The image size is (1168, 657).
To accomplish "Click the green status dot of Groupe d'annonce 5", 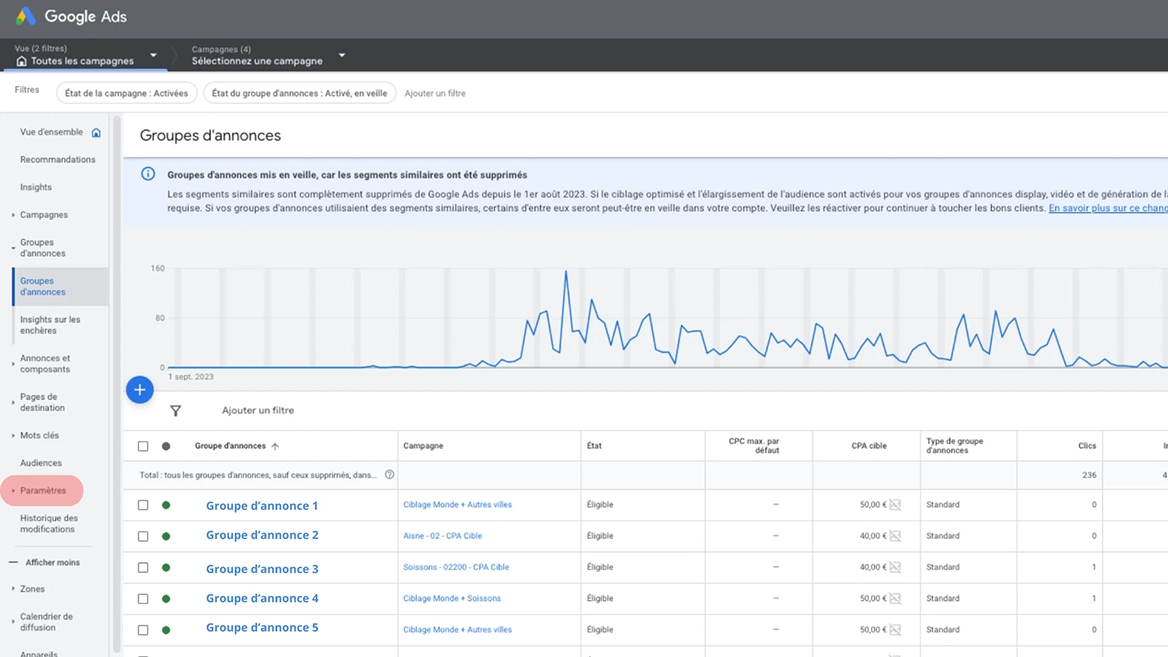I will coord(166,630).
